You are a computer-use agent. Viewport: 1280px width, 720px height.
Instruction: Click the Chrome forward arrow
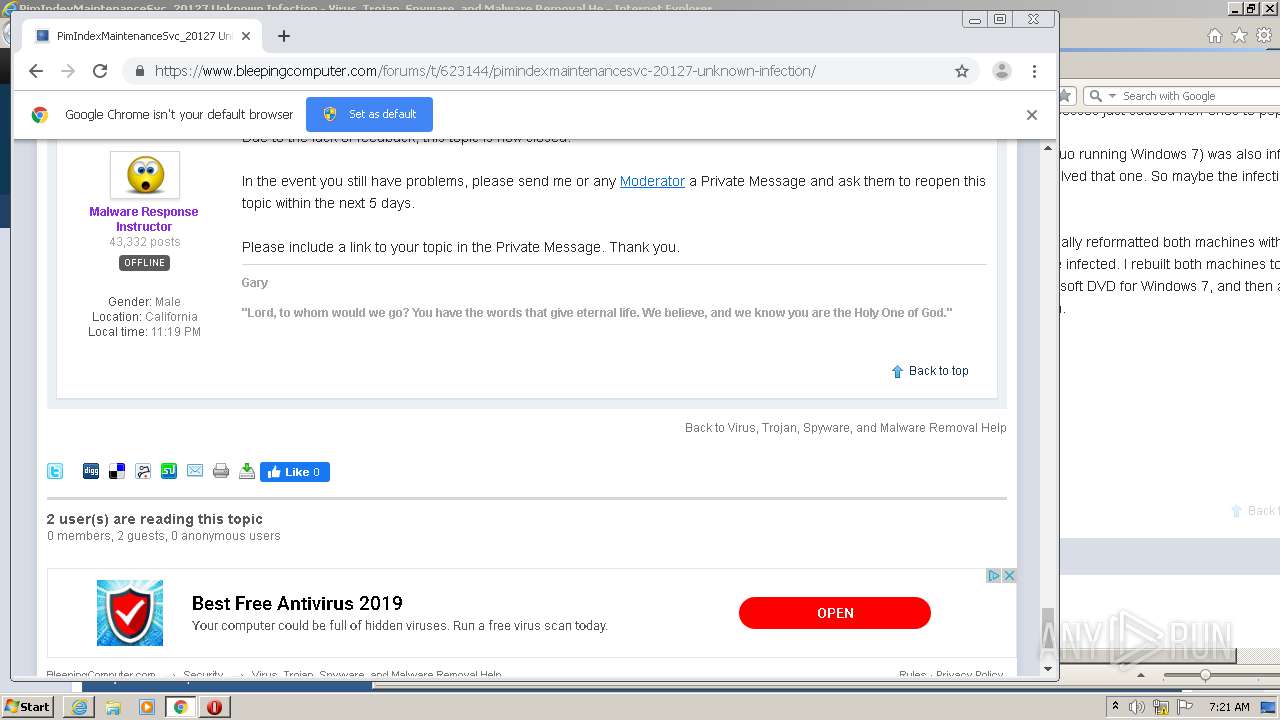(68, 71)
